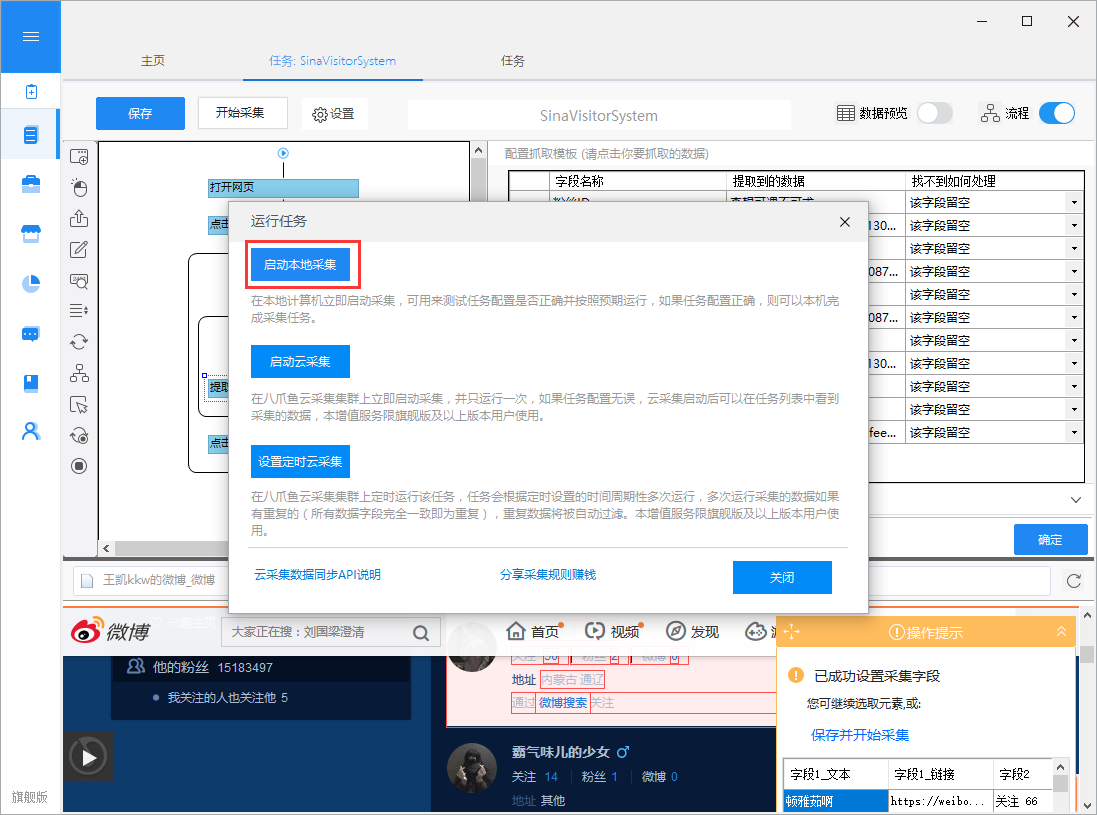Screen dimensions: 1097x815
Task: Select the 打开网页 flow step
Action: coord(283,187)
